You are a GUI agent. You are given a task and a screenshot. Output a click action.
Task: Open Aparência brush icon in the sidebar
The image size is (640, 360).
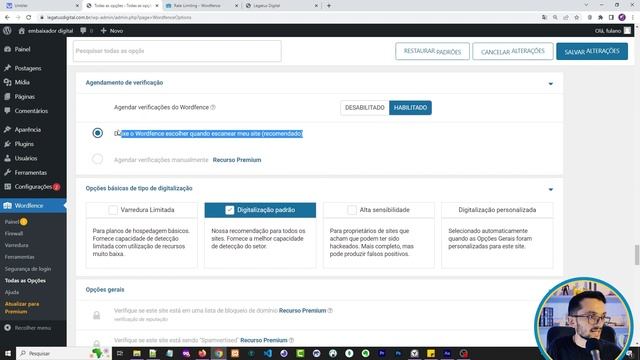pyautogui.click(x=7, y=129)
